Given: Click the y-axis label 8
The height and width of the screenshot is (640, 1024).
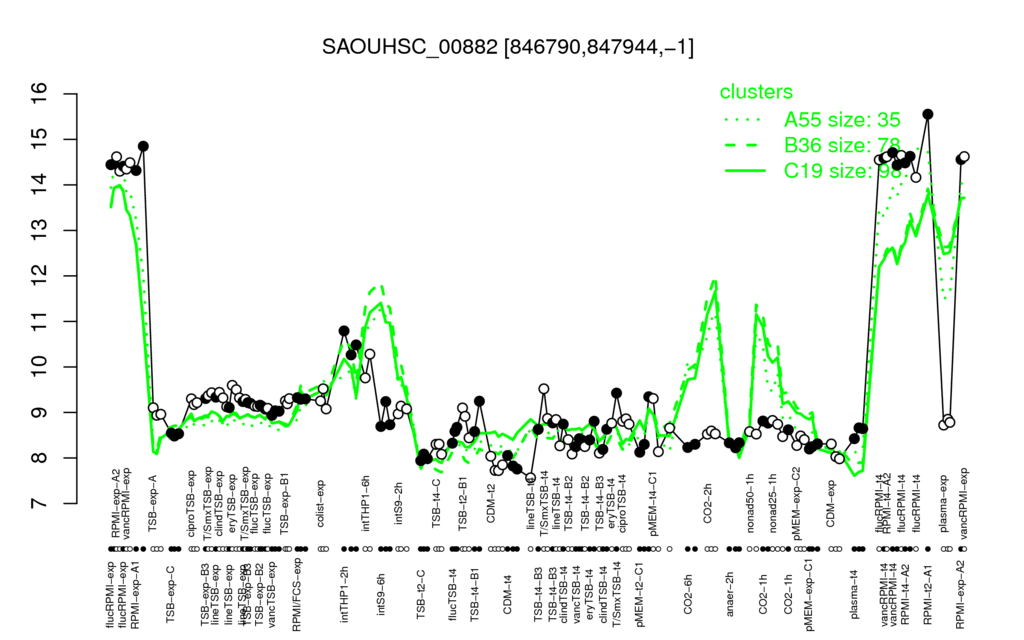Looking at the screenshot, I should (x=40, y=458).
